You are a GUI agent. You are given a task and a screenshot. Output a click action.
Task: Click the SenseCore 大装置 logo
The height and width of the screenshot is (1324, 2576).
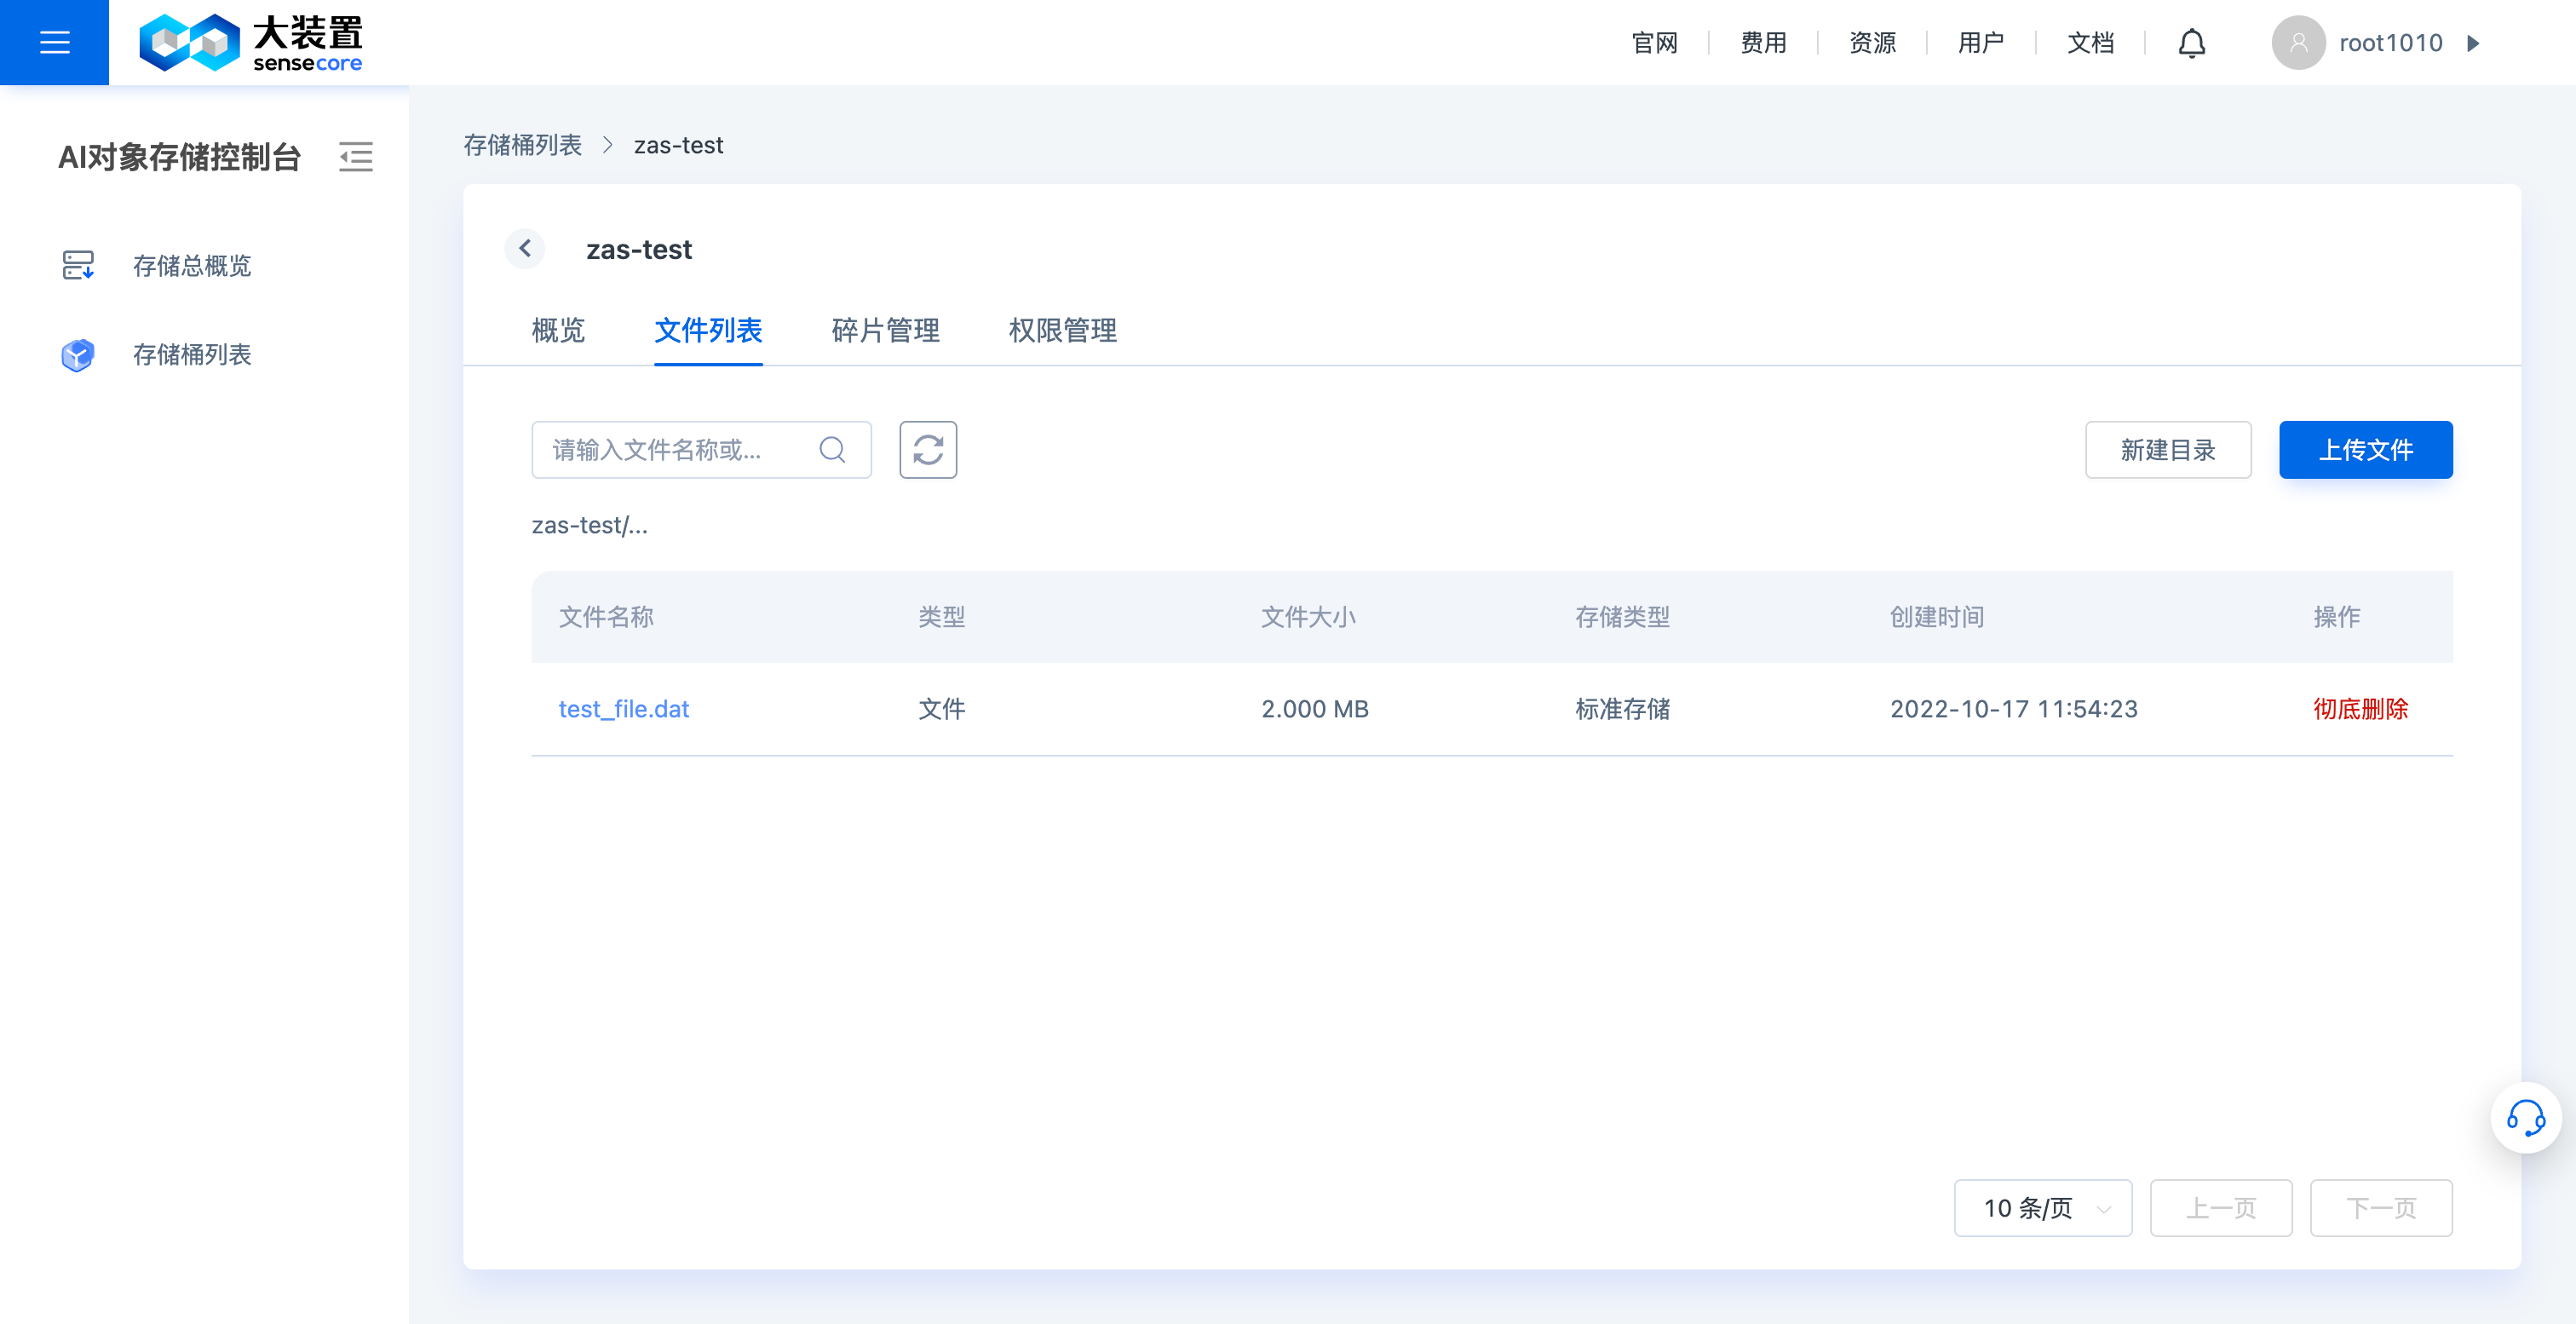(x=251, y=42)
